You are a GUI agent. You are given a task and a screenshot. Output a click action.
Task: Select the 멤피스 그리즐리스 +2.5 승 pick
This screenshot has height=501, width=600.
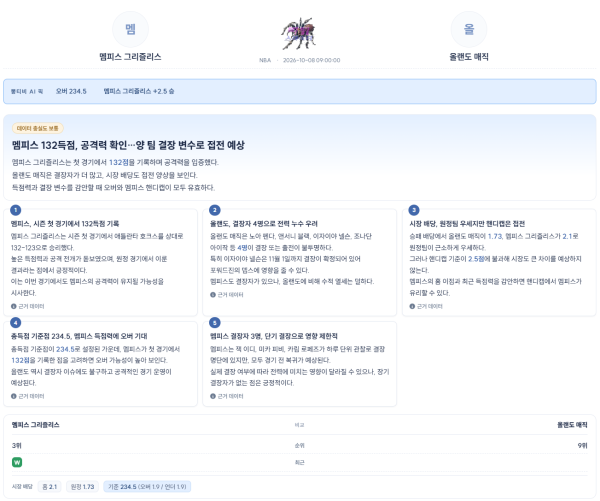pos(139,91)
